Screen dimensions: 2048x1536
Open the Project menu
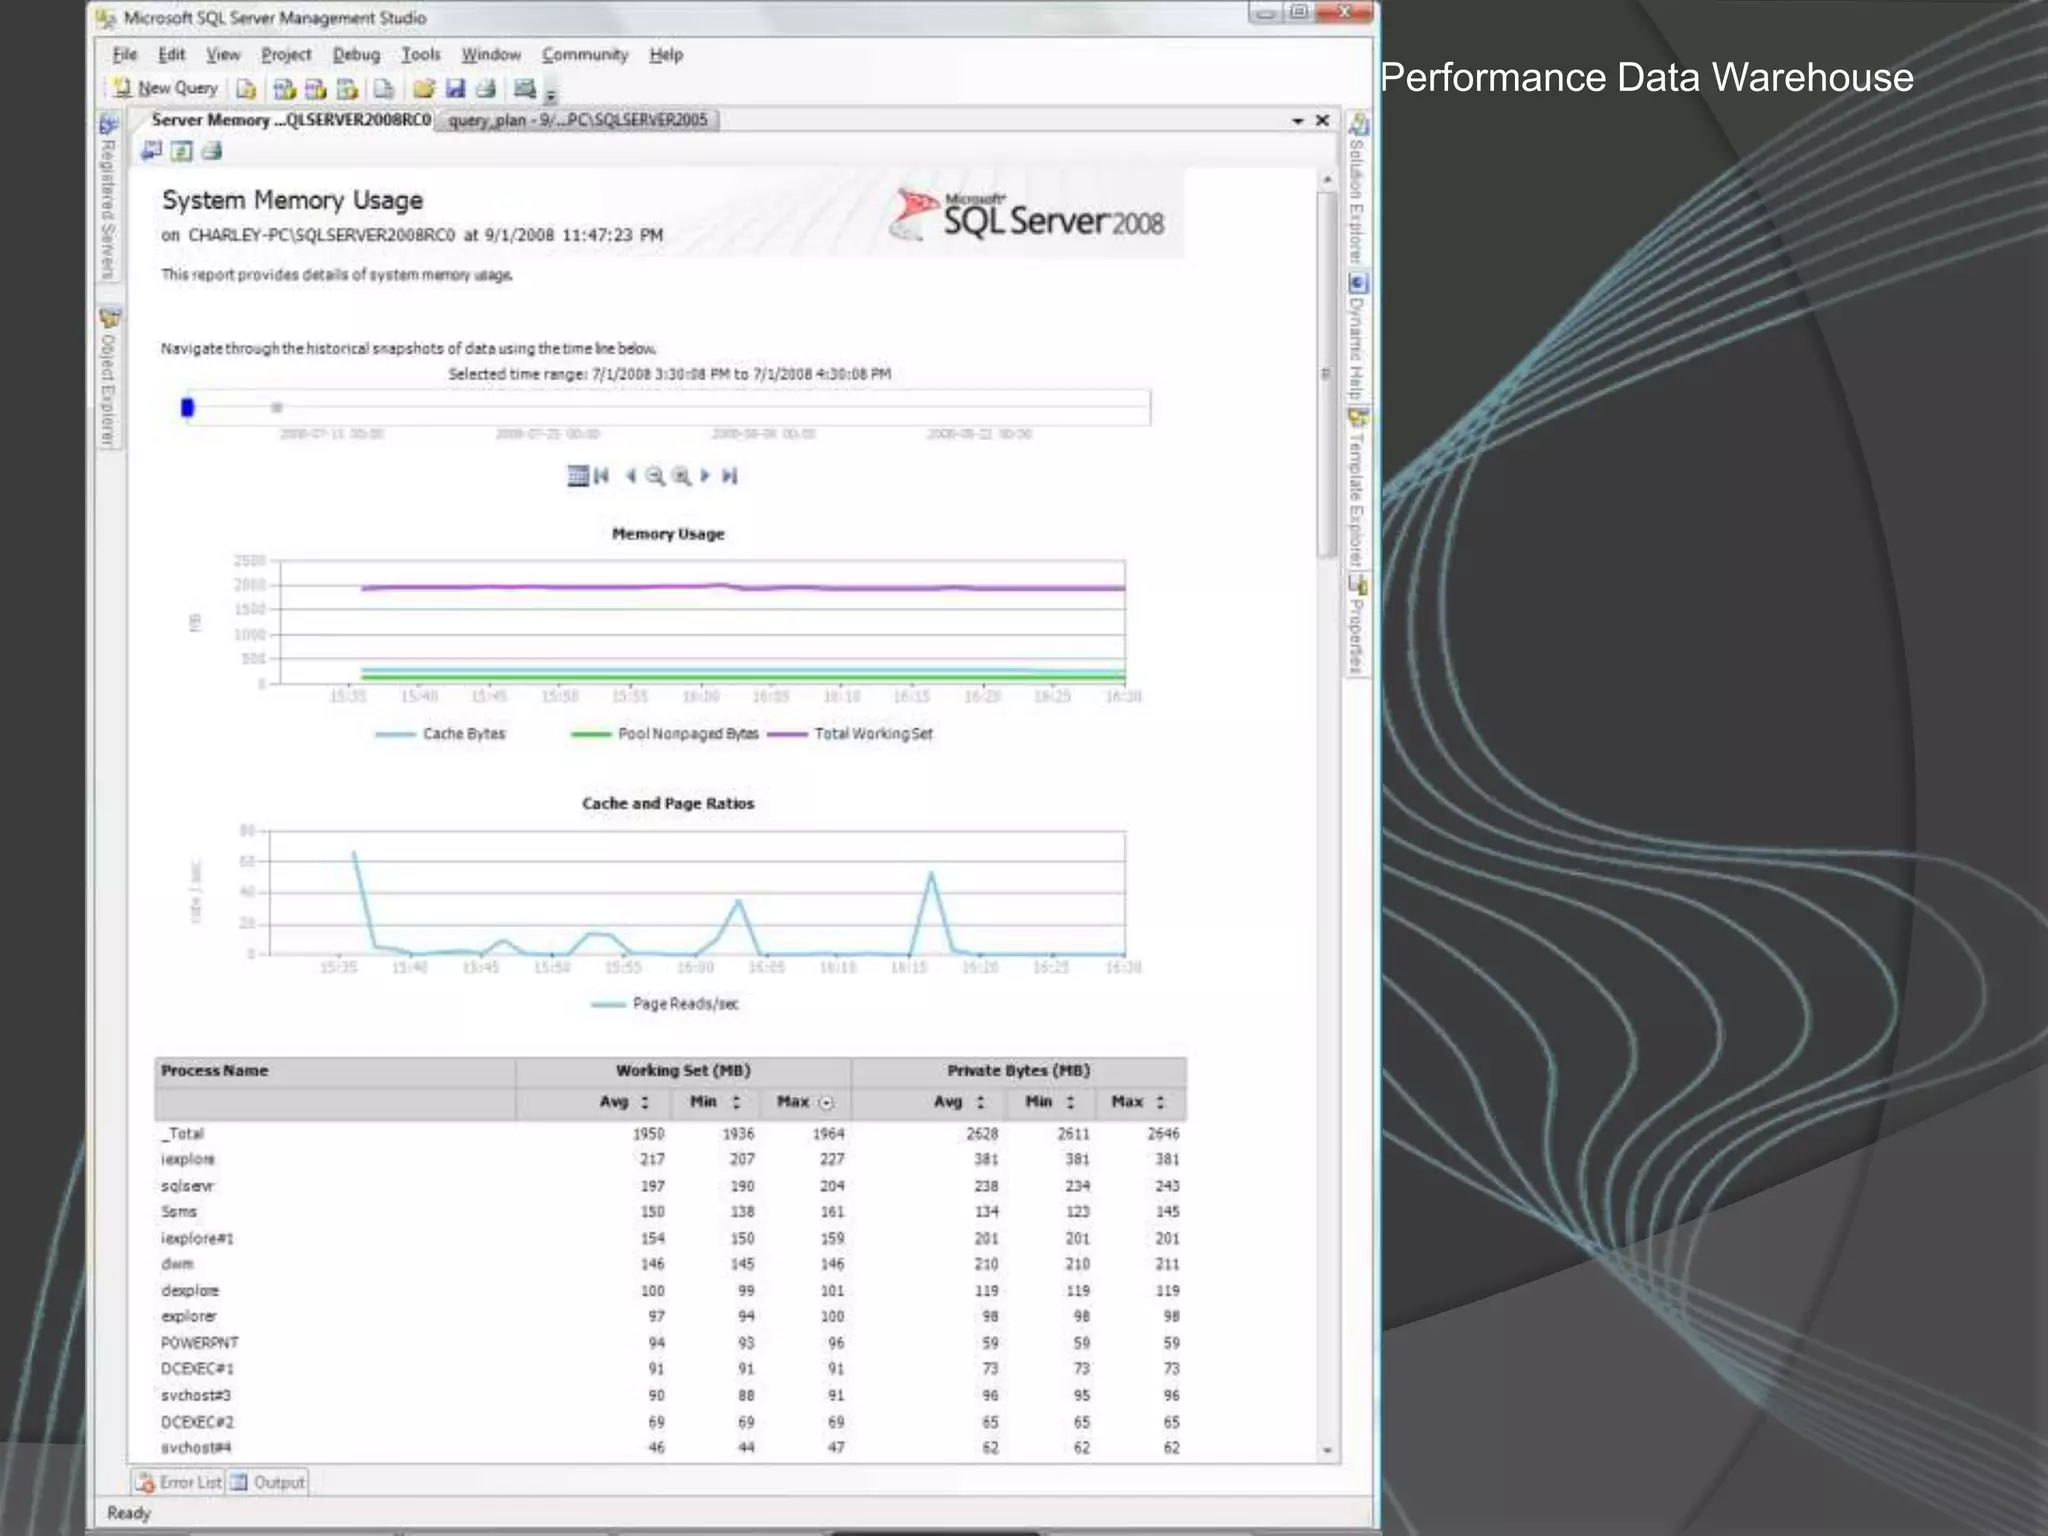coord(286,55)
